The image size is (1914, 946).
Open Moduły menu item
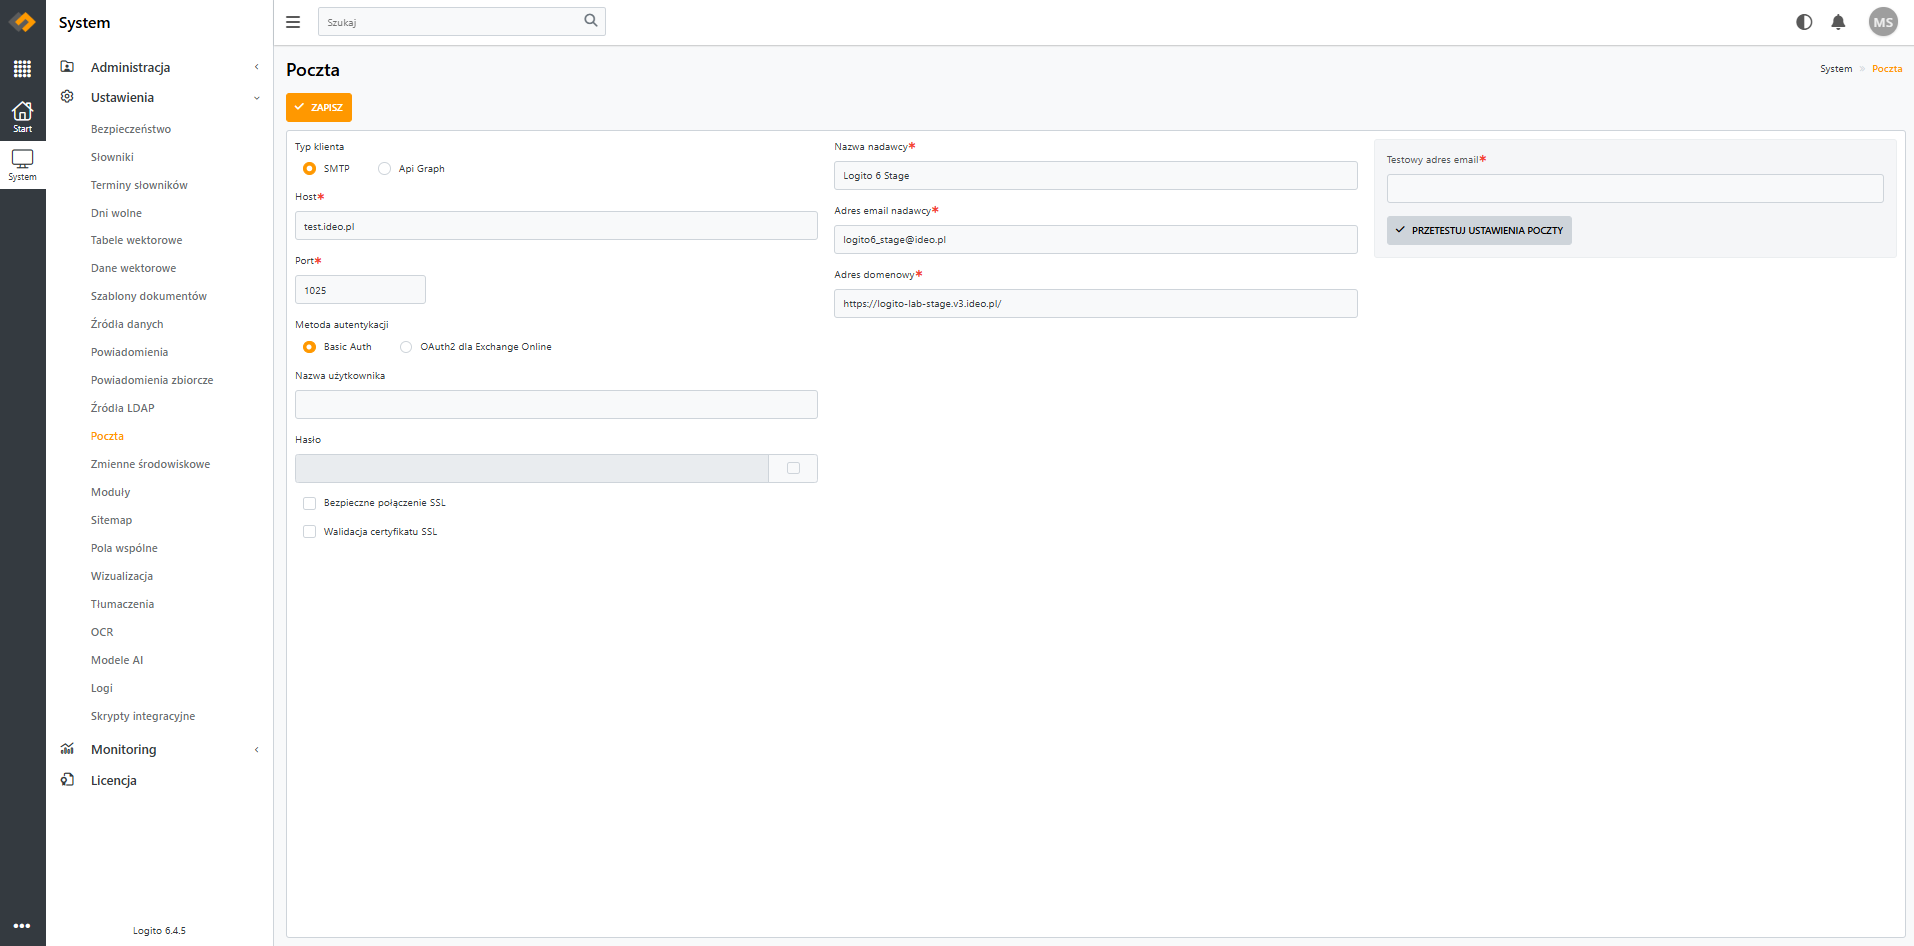click(110, 492)
